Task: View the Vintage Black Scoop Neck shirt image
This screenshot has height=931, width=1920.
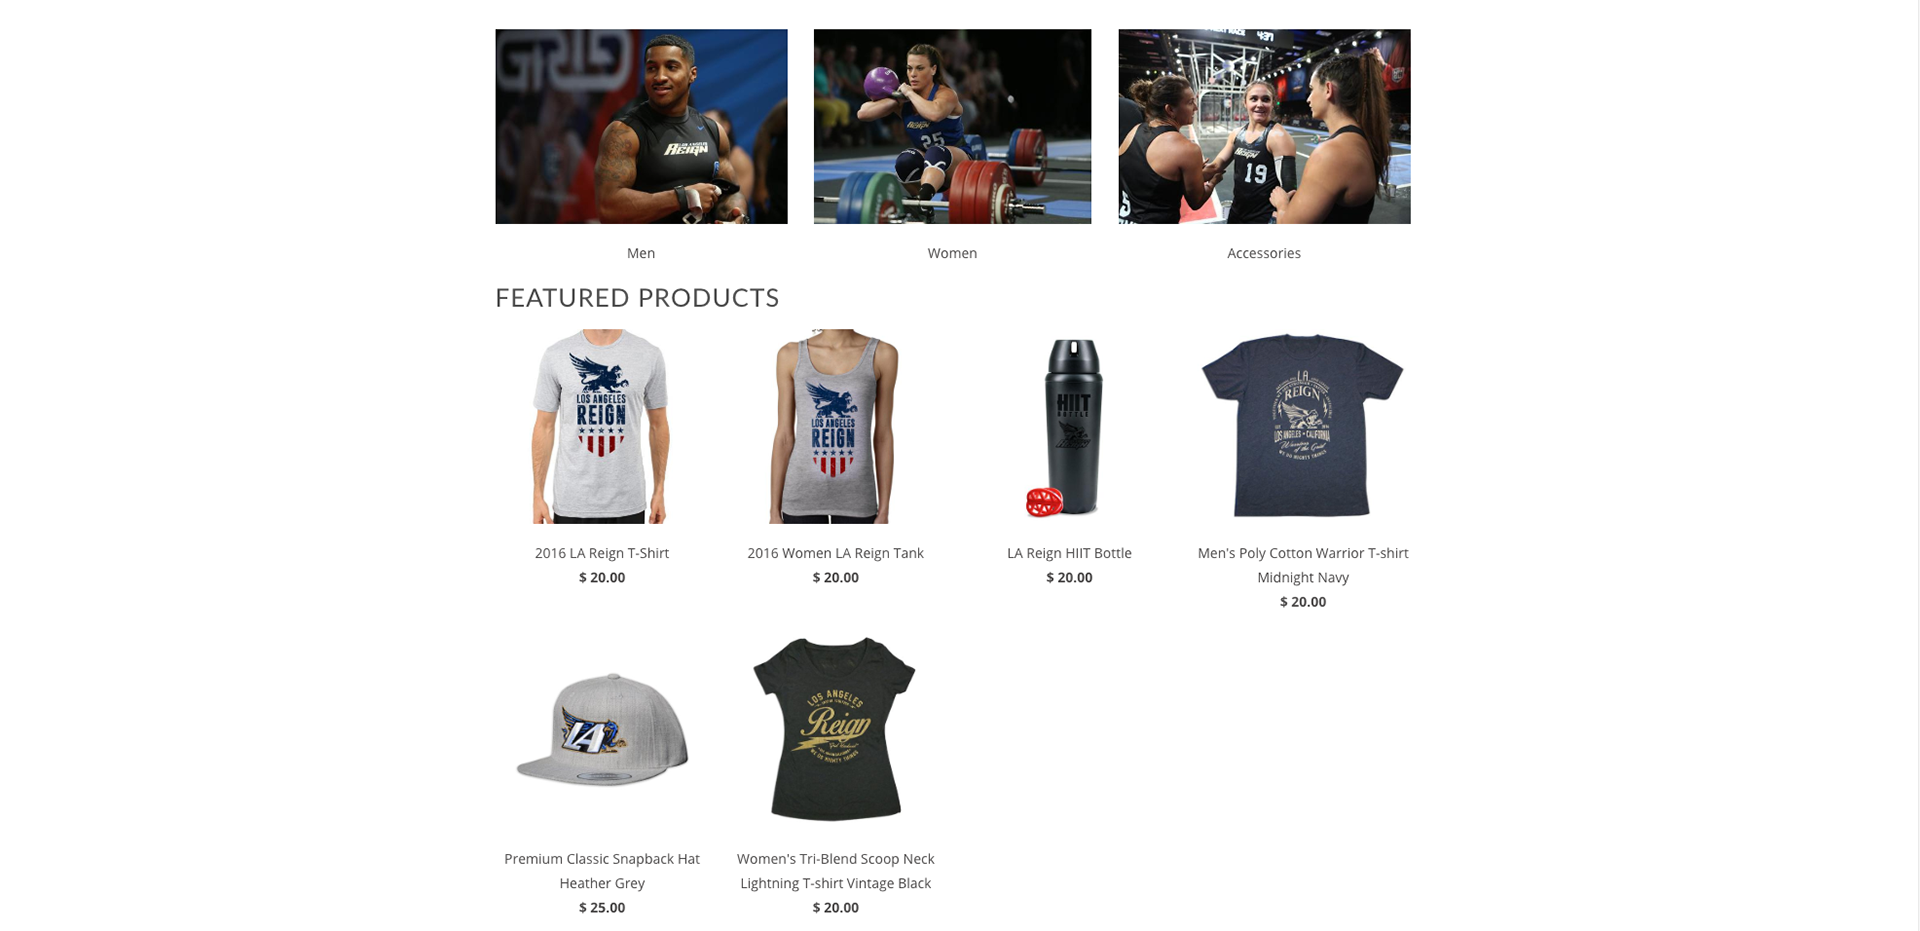Action: pyautogui.click(x=835, y=730)
